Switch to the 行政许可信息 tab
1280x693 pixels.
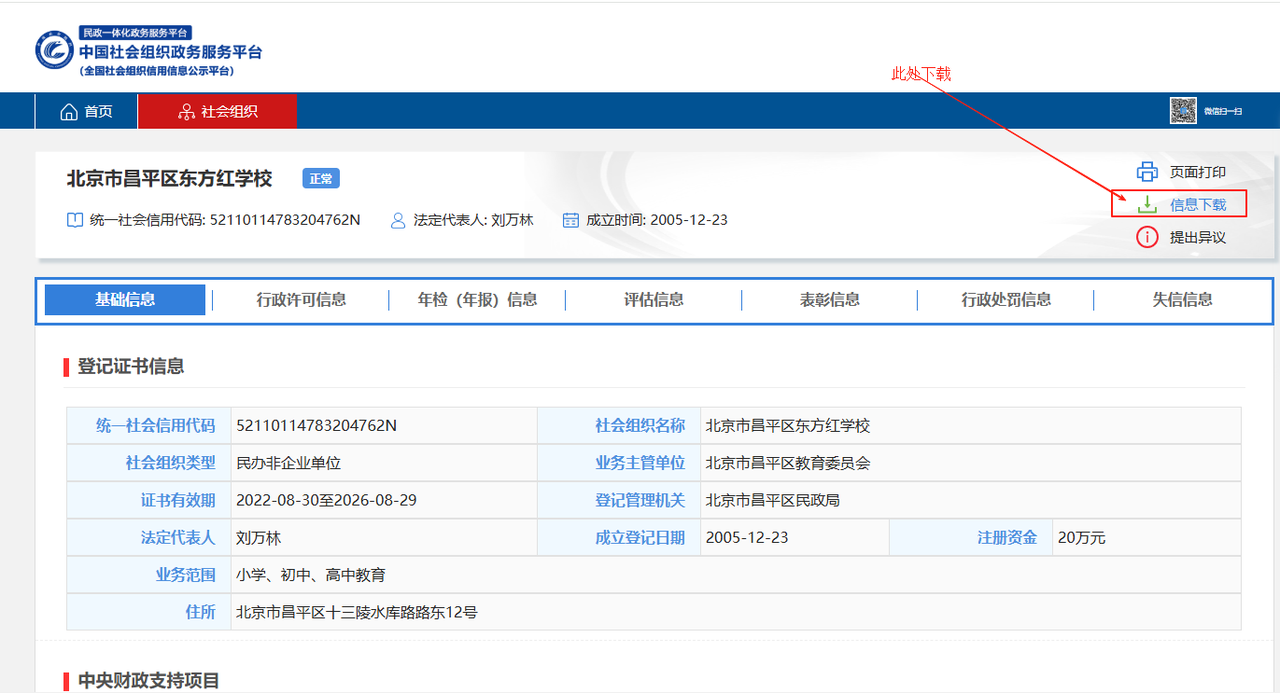coord(301,300)
